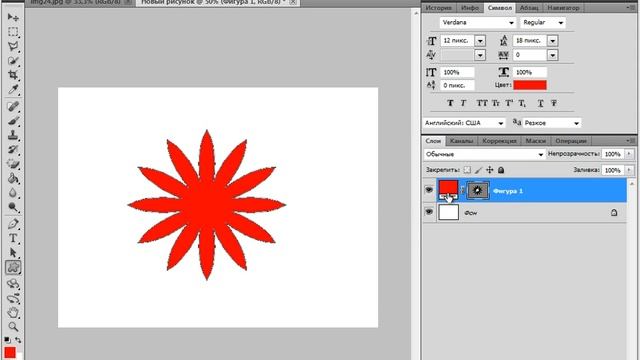Select the Quick Selection tool
Screen dimensions: 640x360
click(13, 60)
